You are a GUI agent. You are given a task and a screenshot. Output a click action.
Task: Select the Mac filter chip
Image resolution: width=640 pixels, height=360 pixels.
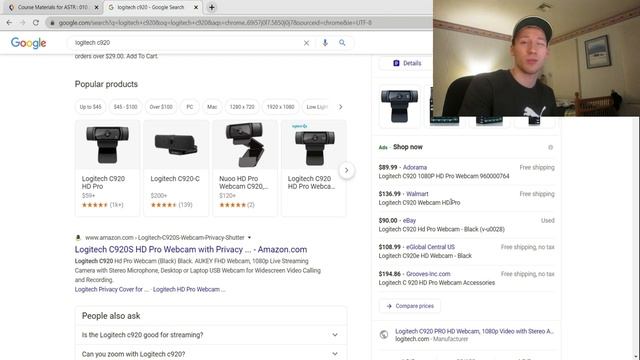[x=212, y=107]
